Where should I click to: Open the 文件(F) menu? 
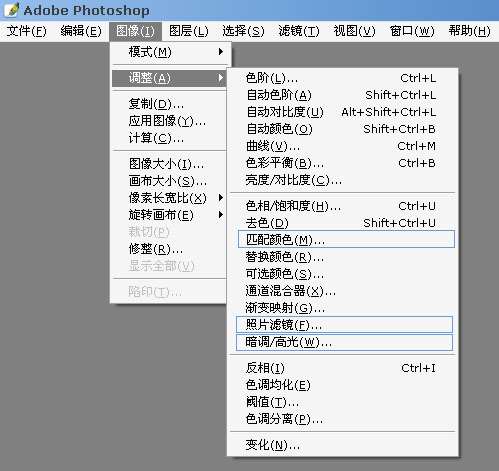[x=26, y=31]
